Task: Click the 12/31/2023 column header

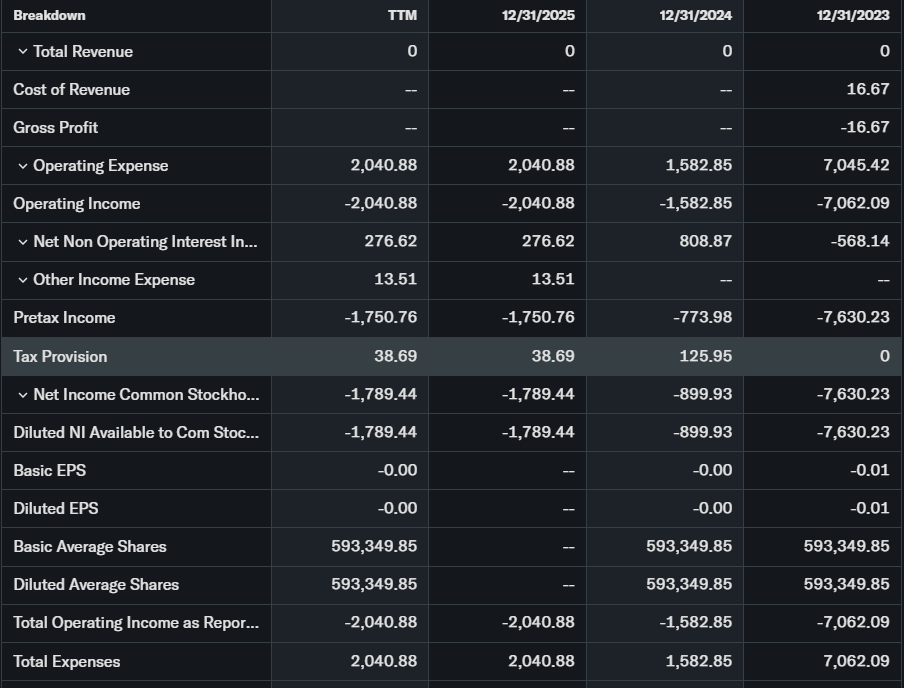Action: (x=852, y=15)
